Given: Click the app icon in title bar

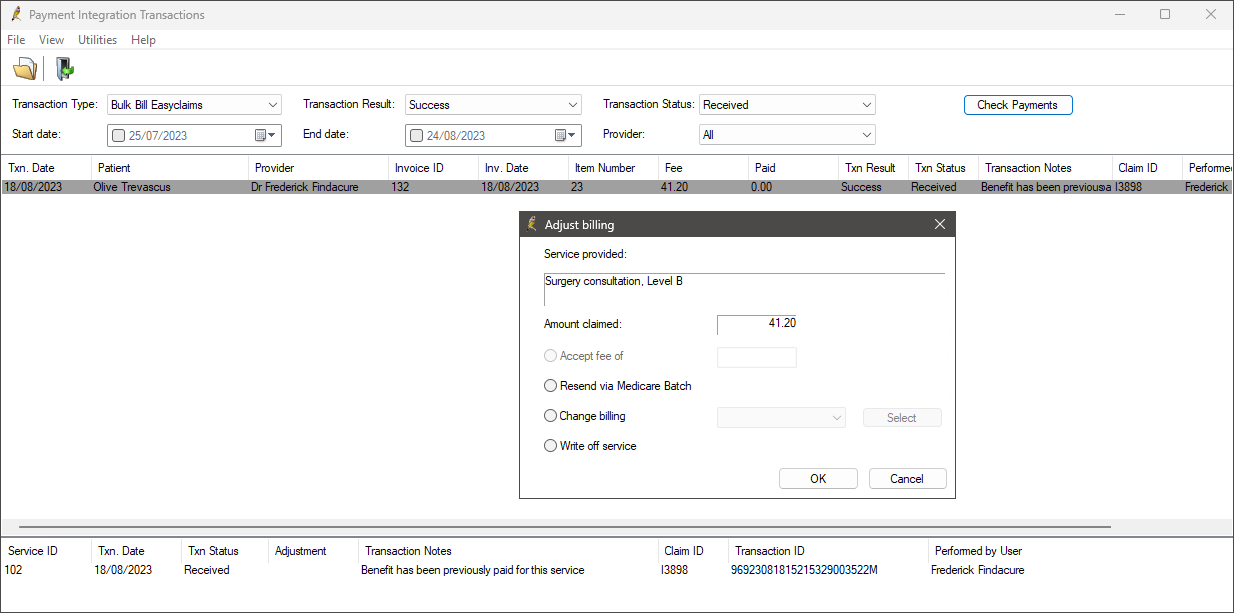Looking at the screenshot, I should point(15,15).
